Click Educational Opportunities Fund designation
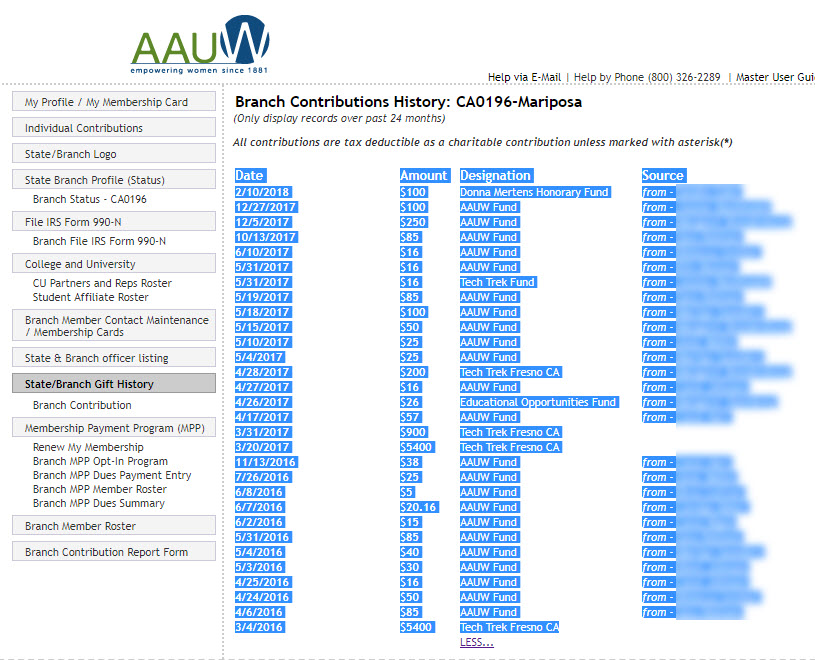The image size is (815, 660). click(539, 402)
